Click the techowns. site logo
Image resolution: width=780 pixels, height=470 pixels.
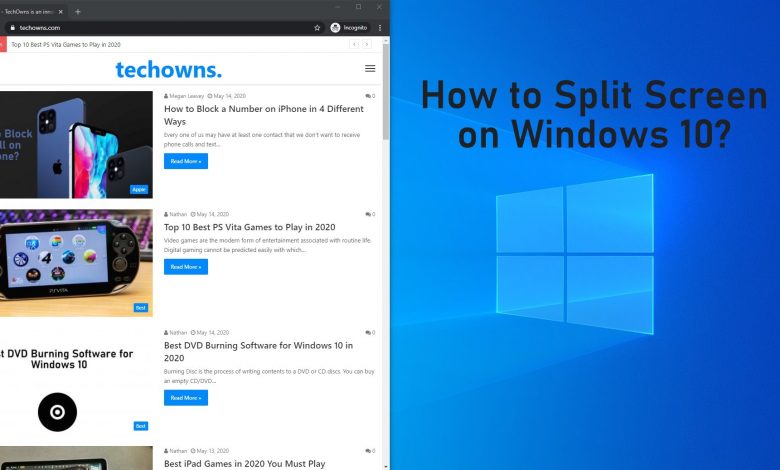coord(169,70)
